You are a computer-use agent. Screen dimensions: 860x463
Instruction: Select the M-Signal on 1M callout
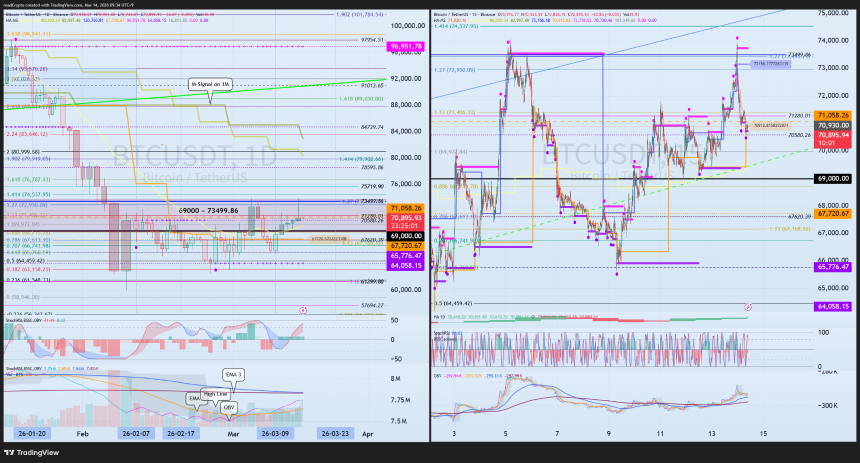pos(210,84)
